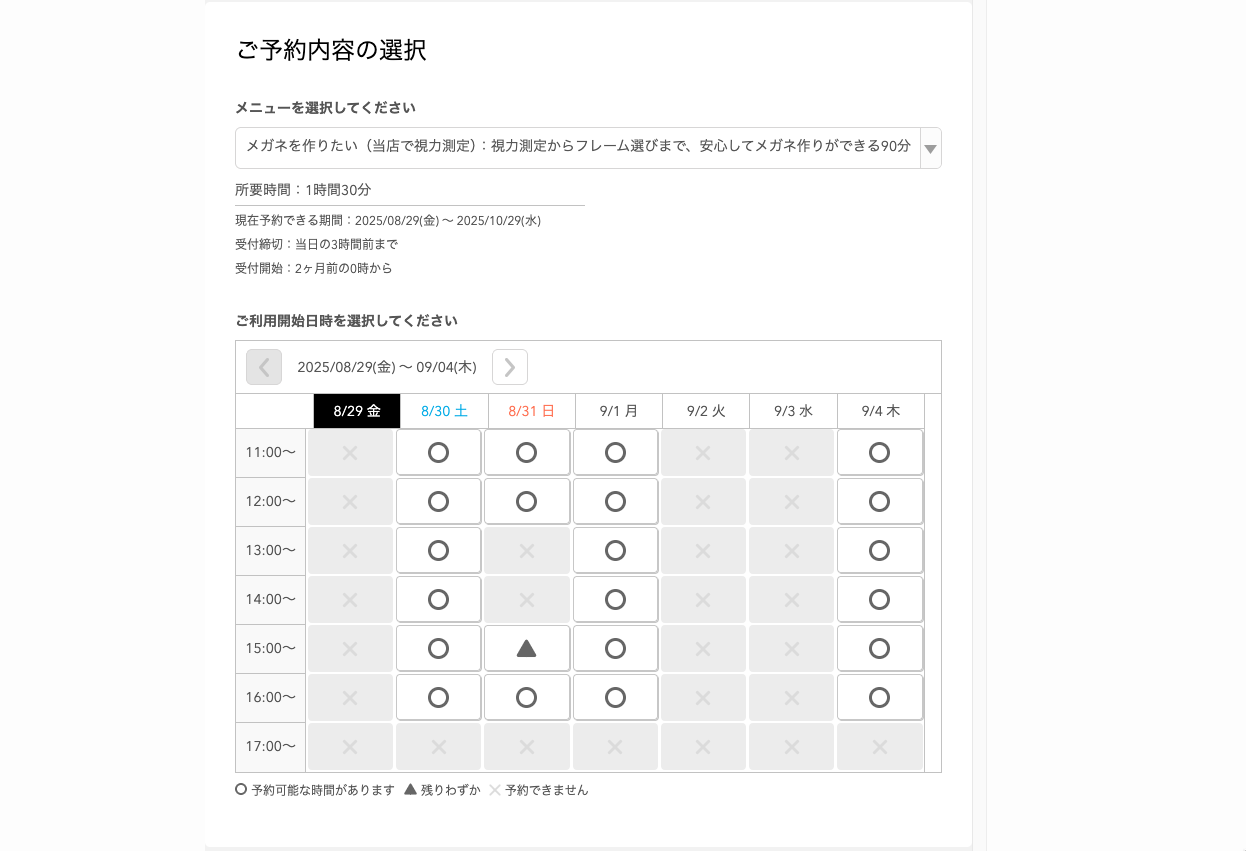Choose the 13:00 slot on 9/4
Image resolution: width=1246 pixels, height=851 pixels.
tap(879, 550)
